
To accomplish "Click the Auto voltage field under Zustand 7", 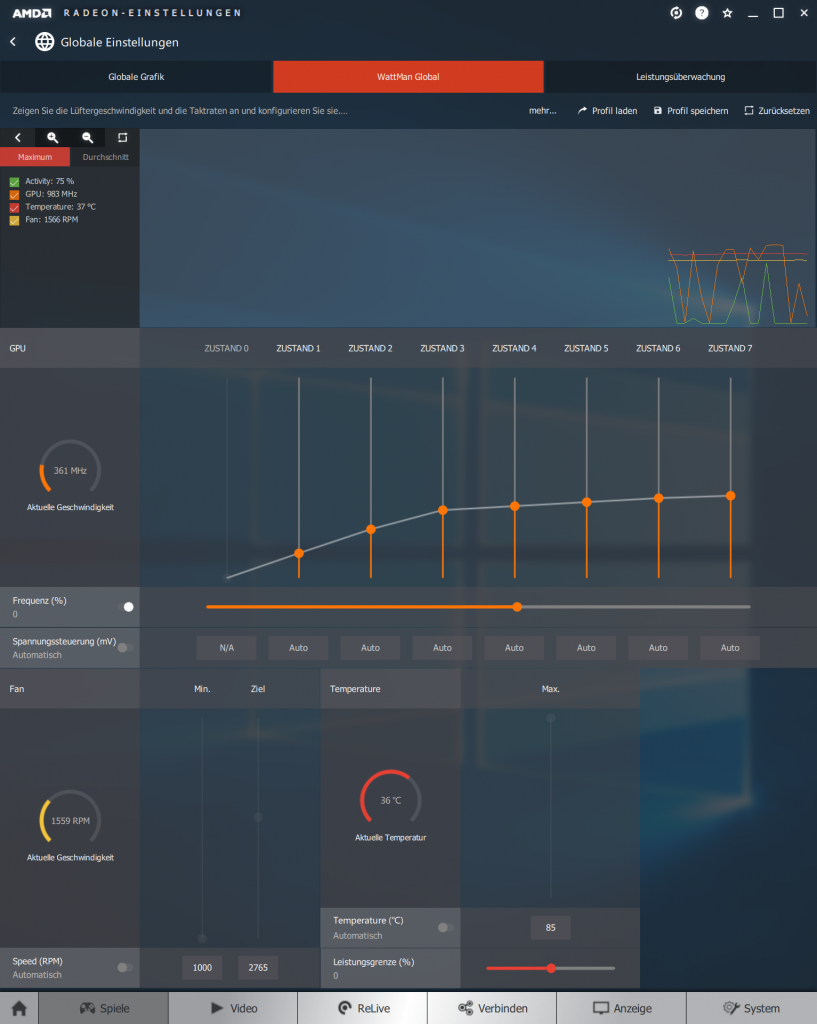I will pos(730,648).
